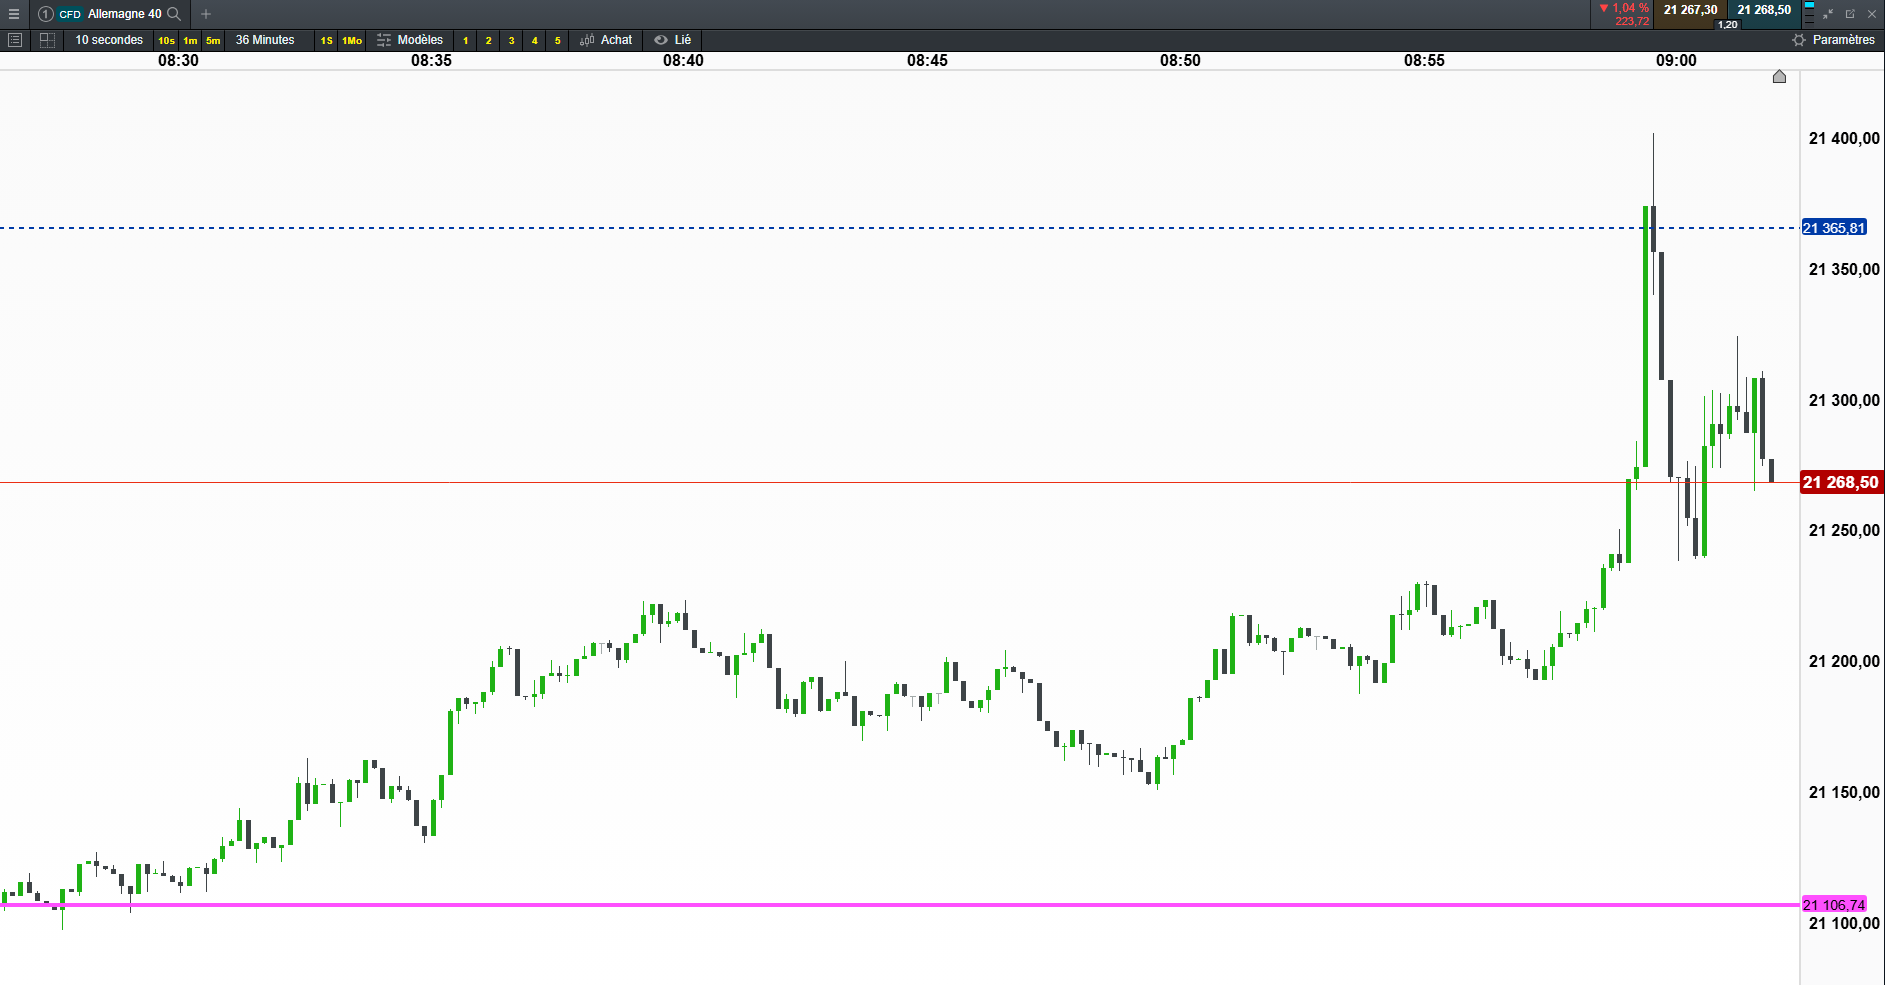Switch to the 1m timeframe shortcut
Viewport: 1885px width, 985px height.
point(190,41)
